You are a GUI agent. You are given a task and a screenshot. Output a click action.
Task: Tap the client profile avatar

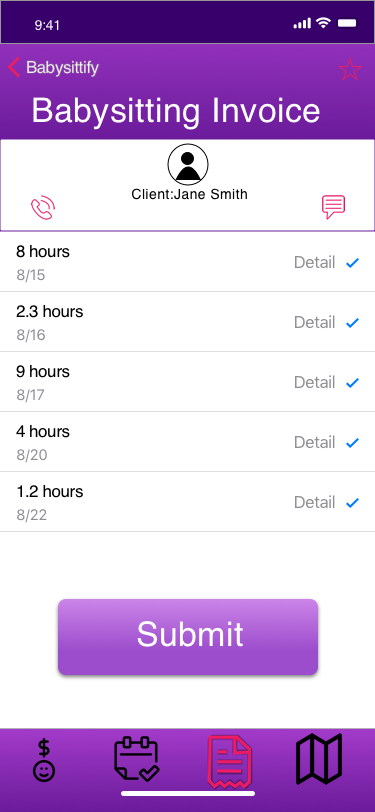click(188, 164)
